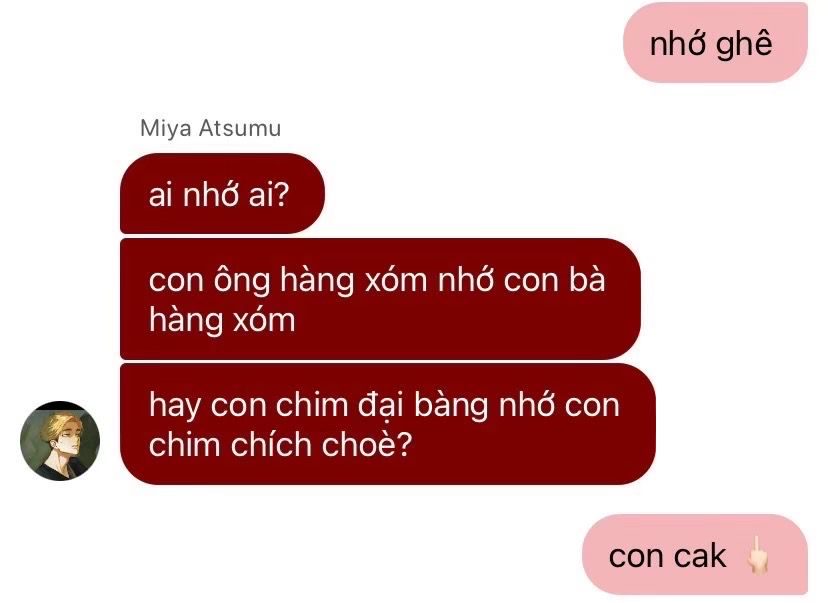Image resolution: width=828 pixels, height=603 pixels.
Task: Click the sender name Miya Atsumu
Action: 210,128
